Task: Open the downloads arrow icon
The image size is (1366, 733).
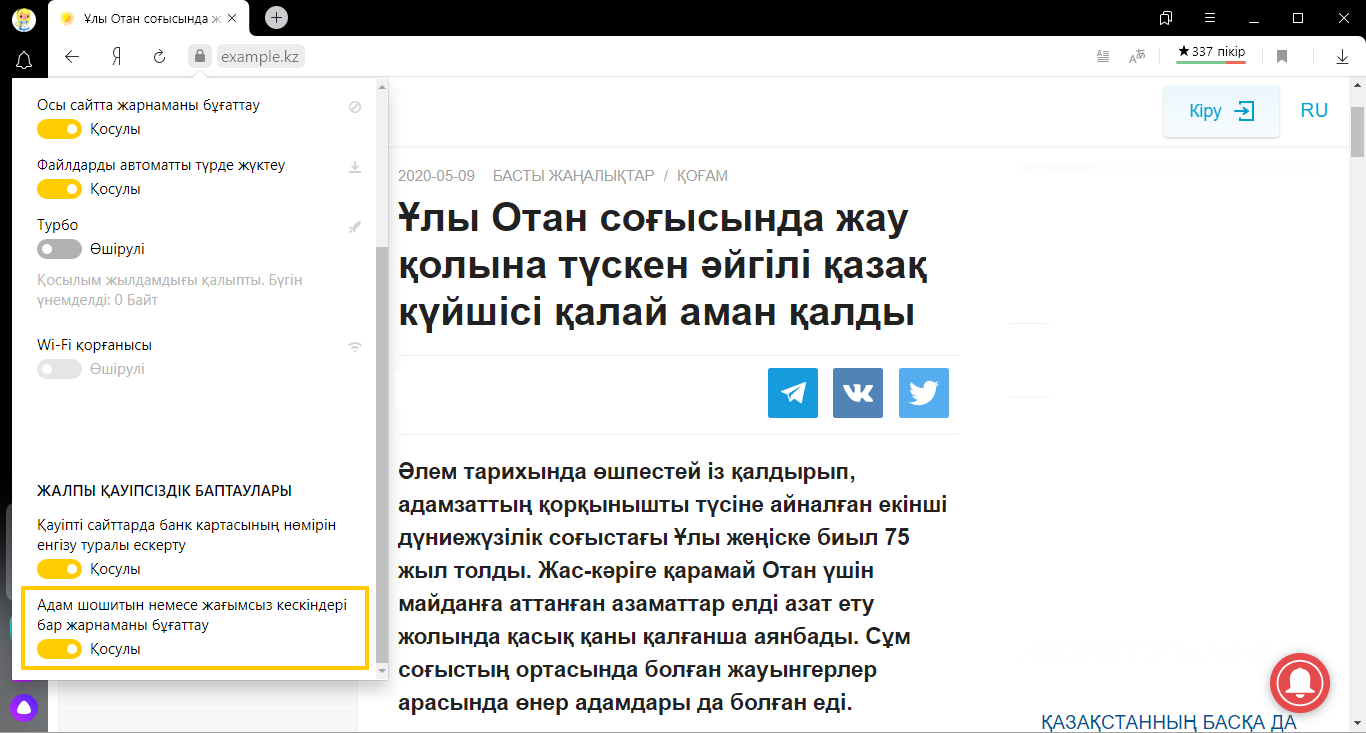Action: click(1342, 57)
